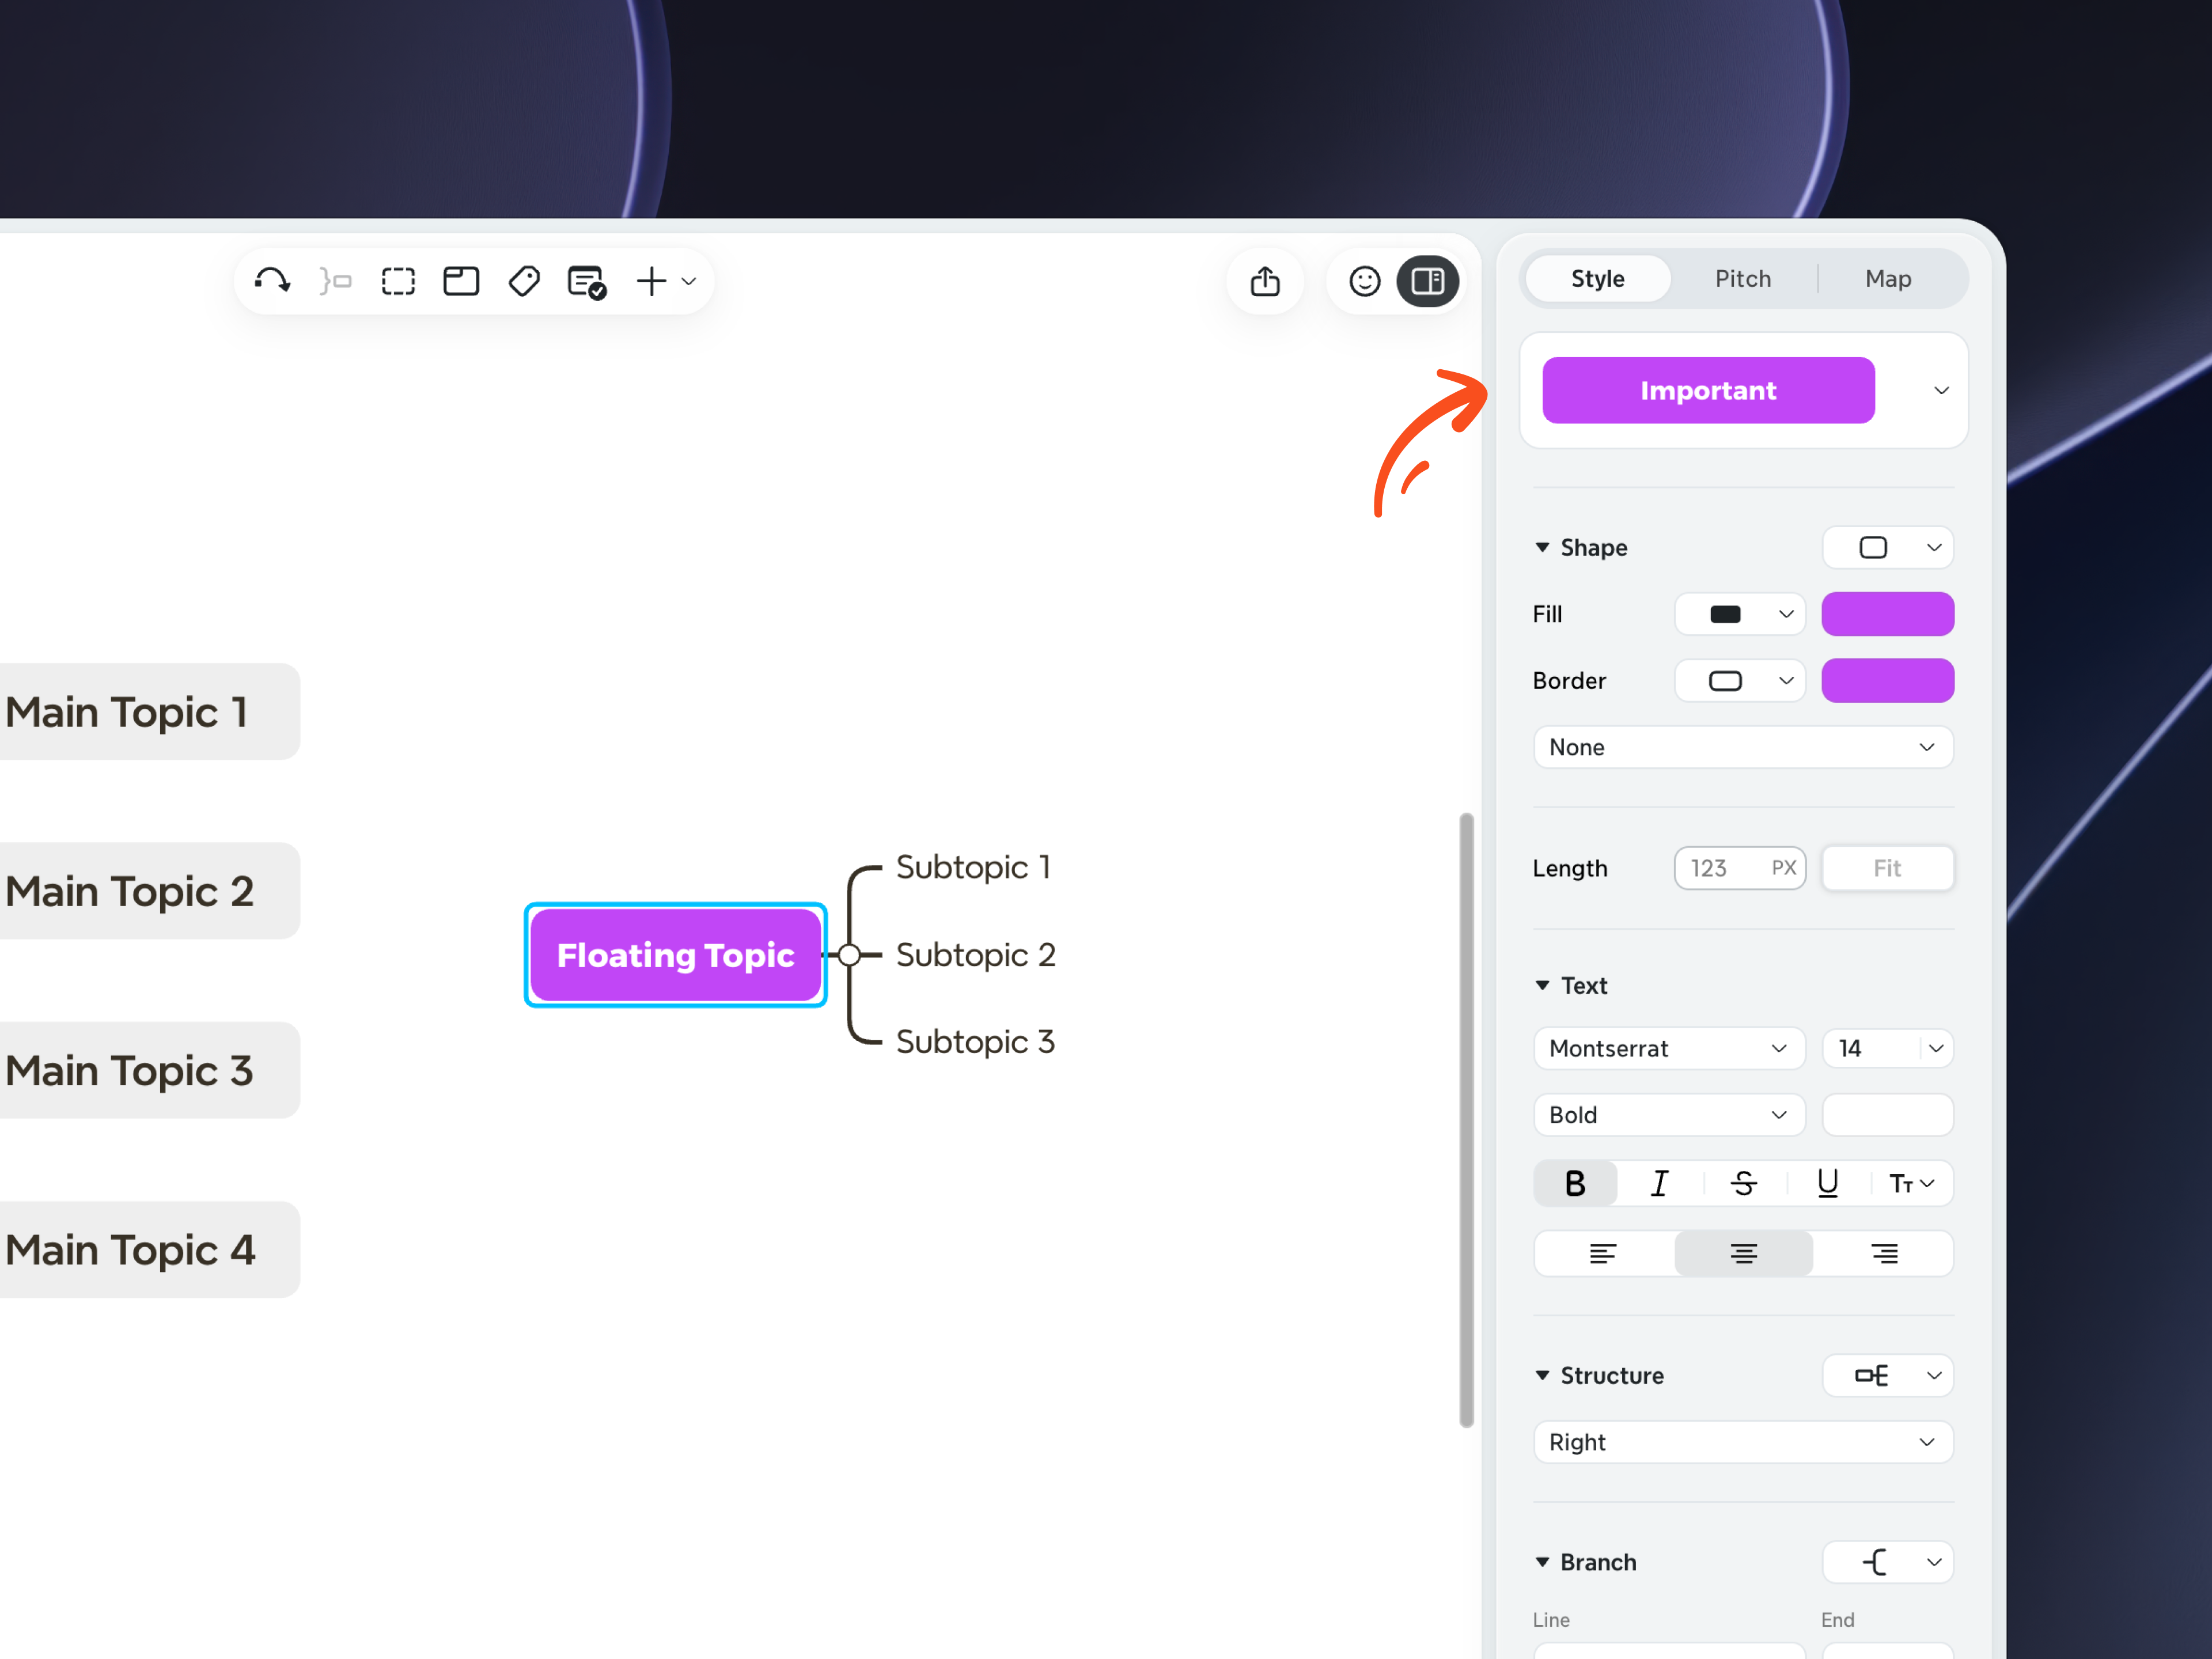Select Main Topic 2 node
The height and width of the screenshot is (1659, 2212).
pyautogui.click(x=150, y=891)
